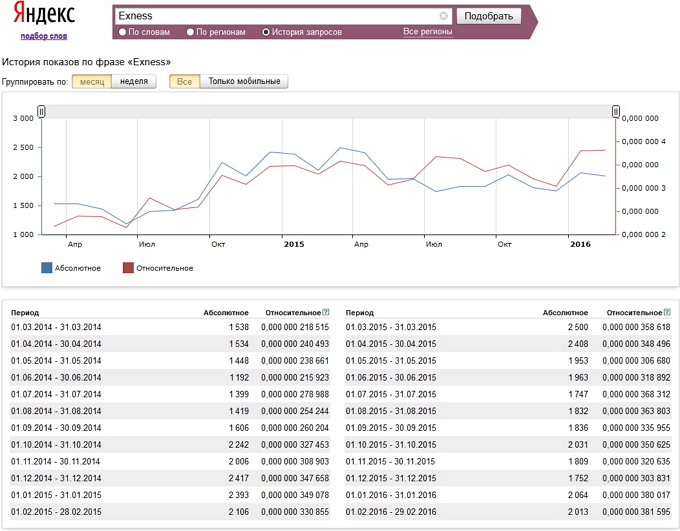
Task: Select row 01.03.2015 - 31.03.2015
Action: (508, 327)
